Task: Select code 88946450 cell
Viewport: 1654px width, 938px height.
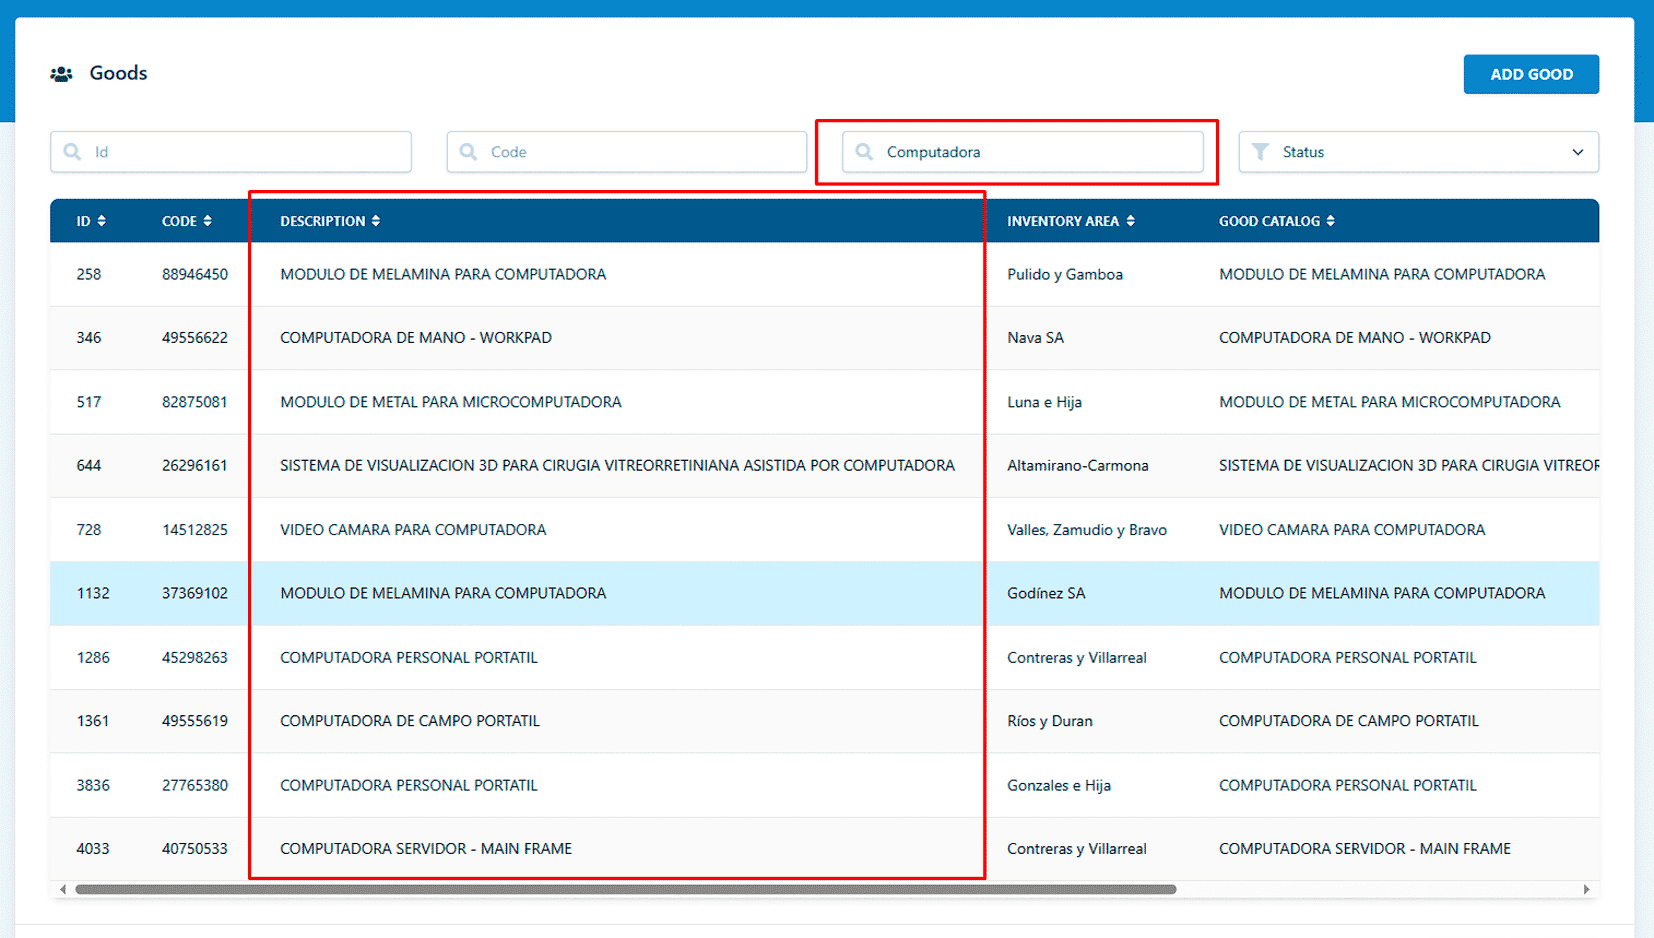Action: (195, 274)
